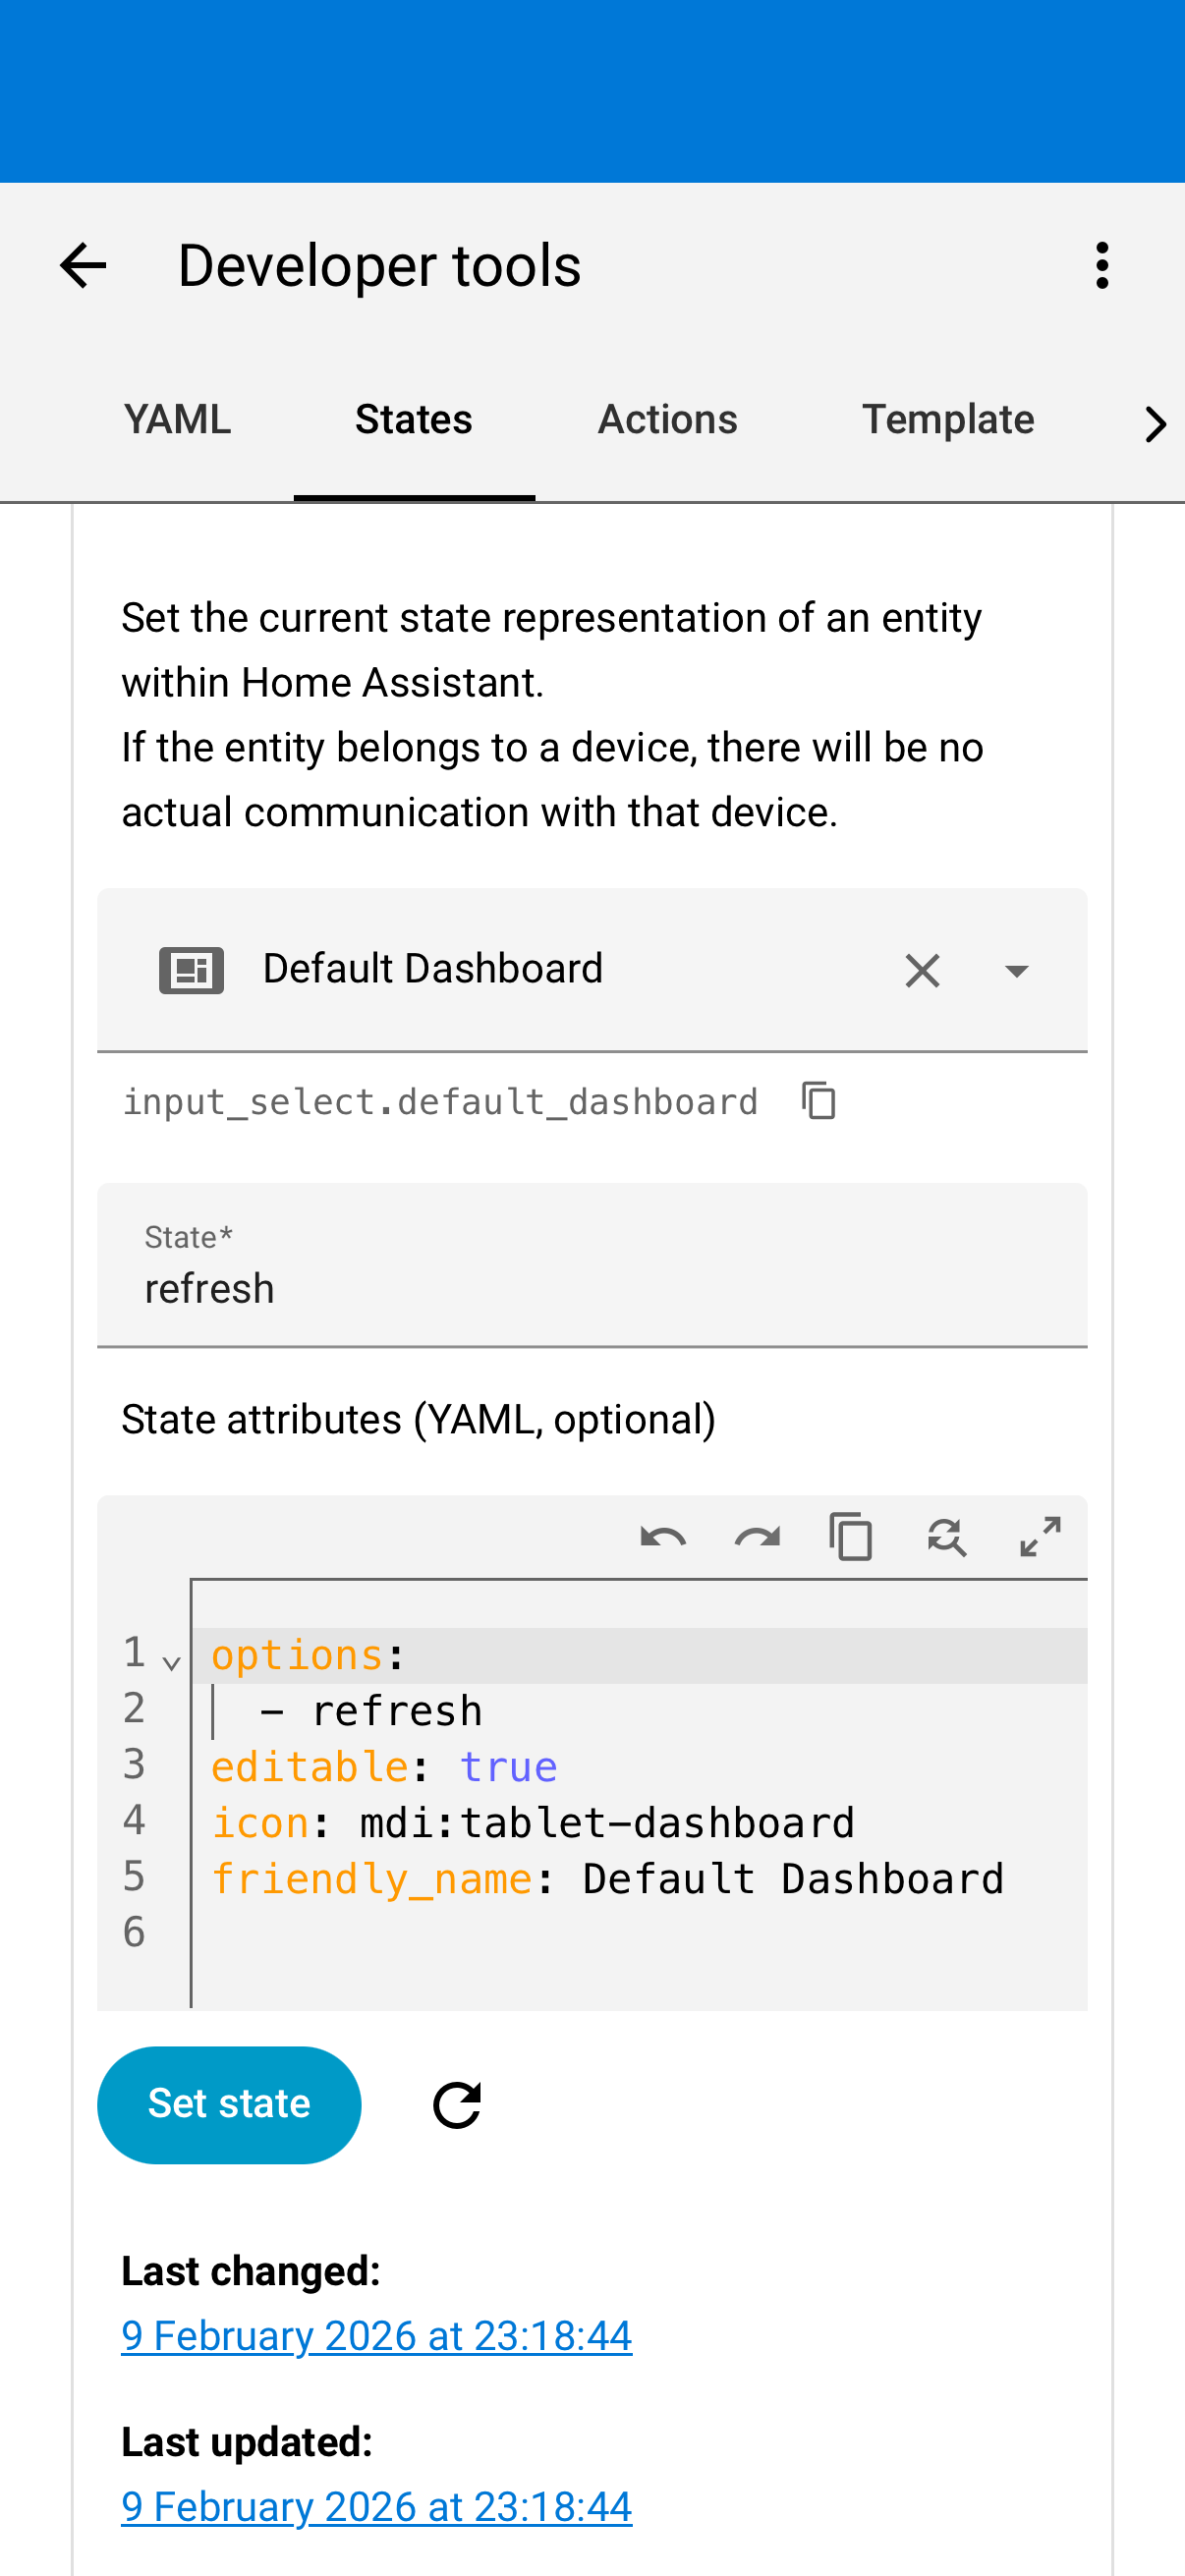
Task: Open the entity picker dropdown arrow
Action: coord(1016,970)
